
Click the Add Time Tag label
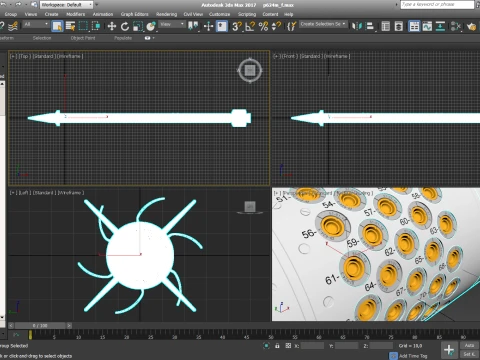(413, 356)
